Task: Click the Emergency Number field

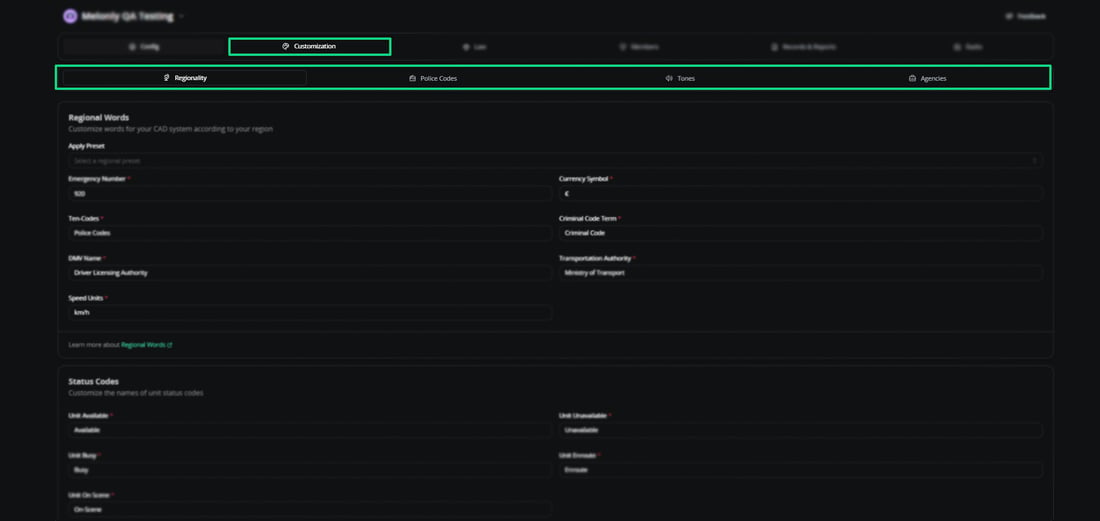Action: pyautogui.click(x=310, y=194)
